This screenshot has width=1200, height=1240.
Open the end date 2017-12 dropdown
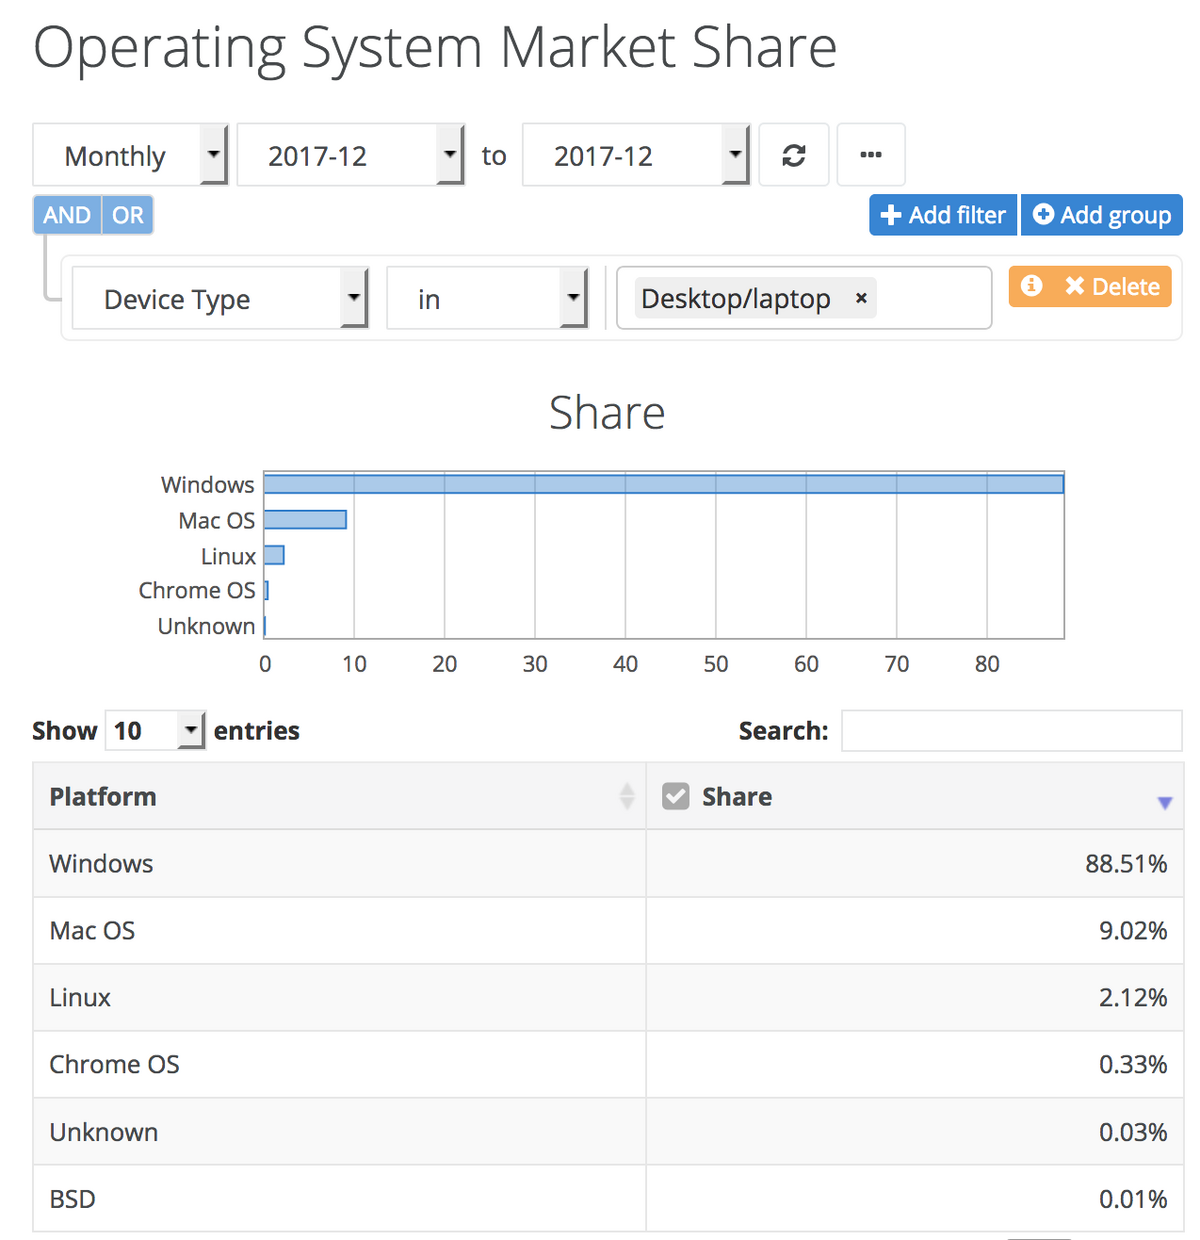[636, 155]
